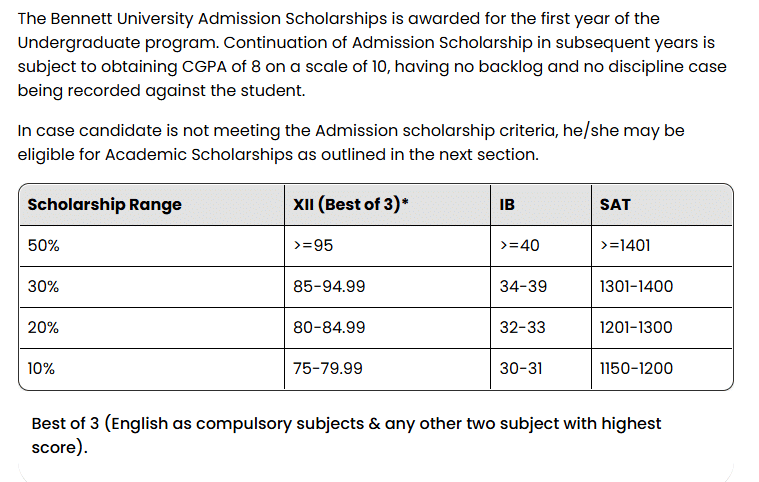Click the '>=40' IB score cell

[x=519, y=246]
